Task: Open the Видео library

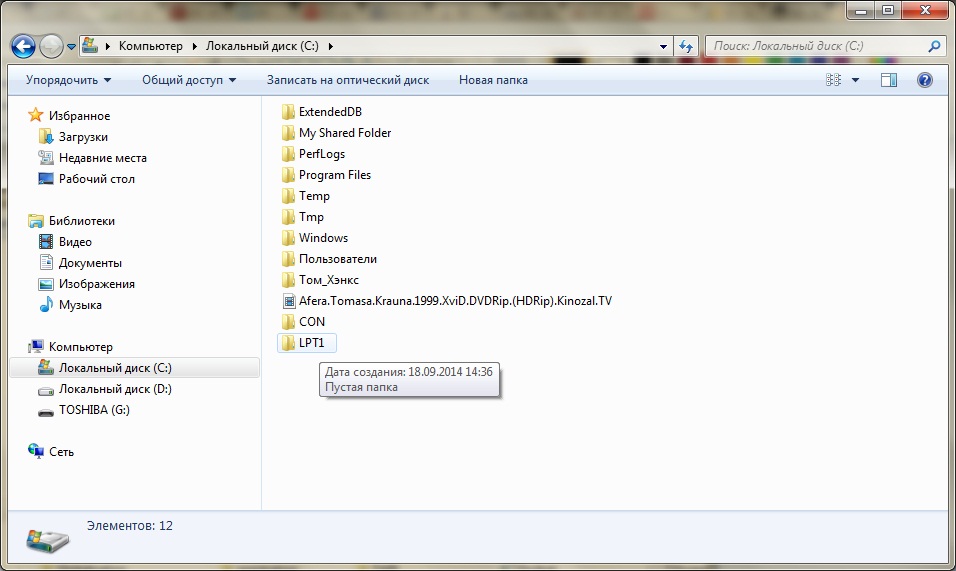Action: 75,242
